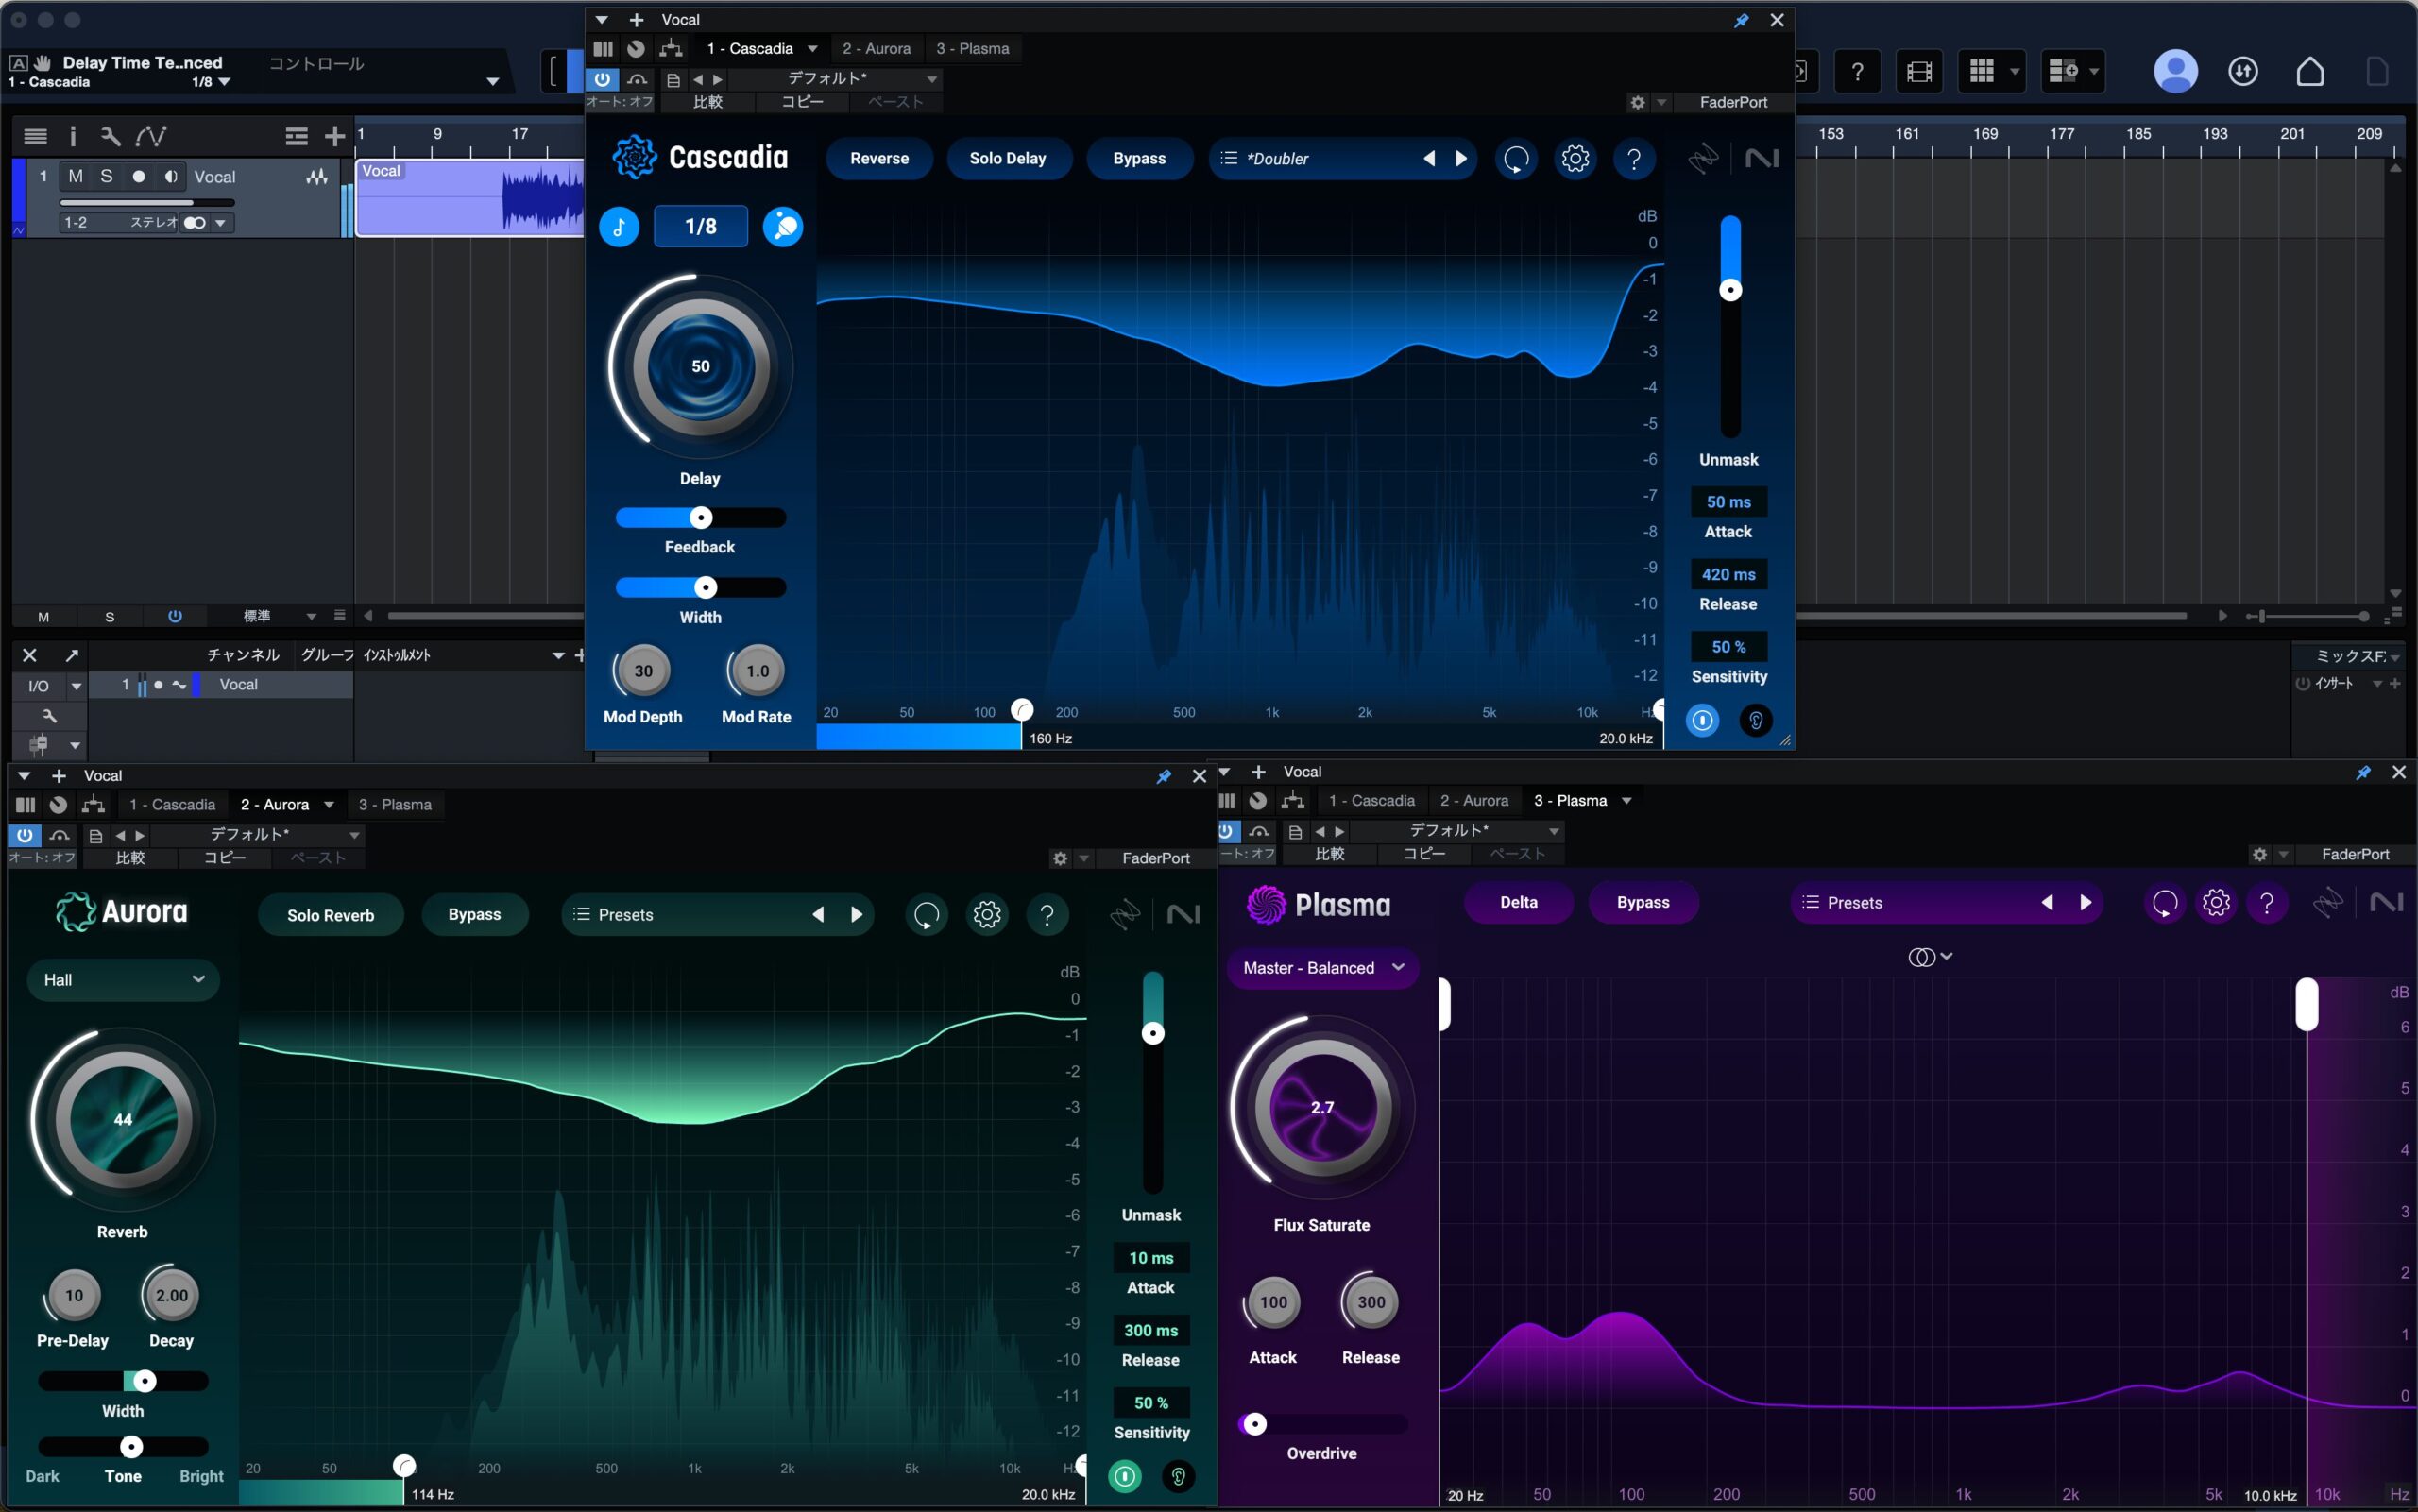
Task: Click Plasma stereo mode overlapping-circles icon
Action: (x=1921, y=957)
